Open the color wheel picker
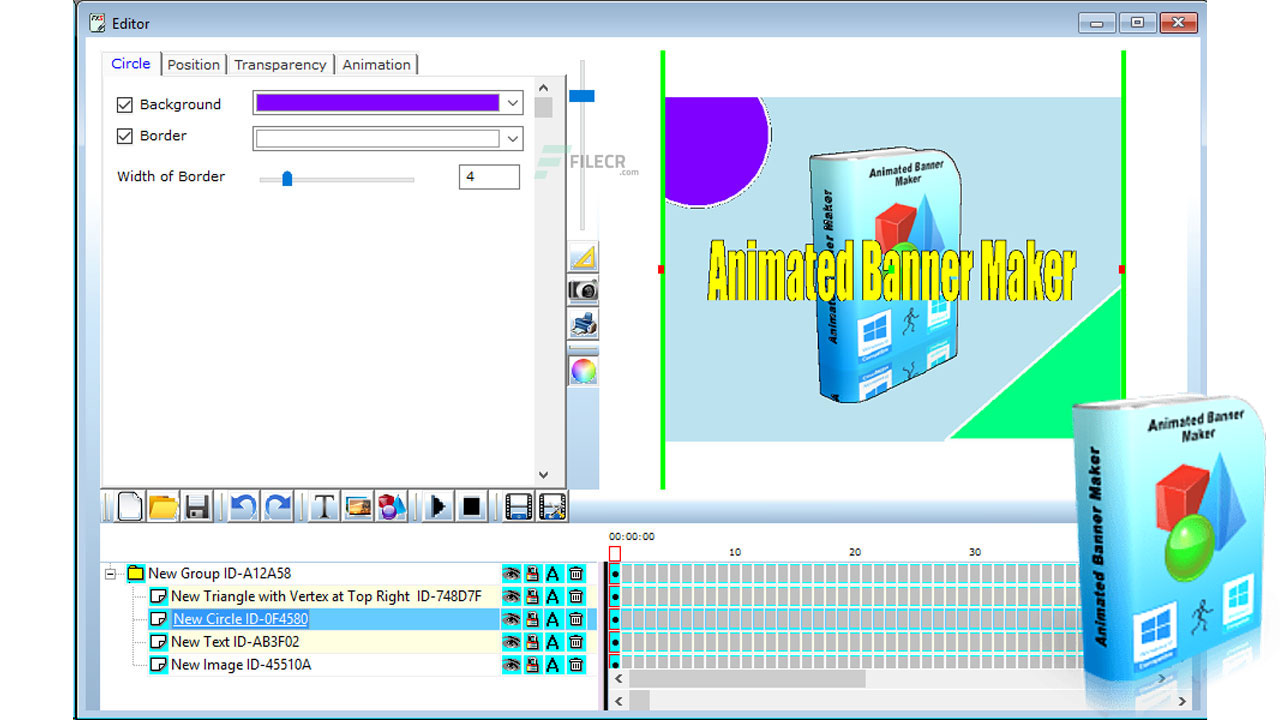 (583, 370)
